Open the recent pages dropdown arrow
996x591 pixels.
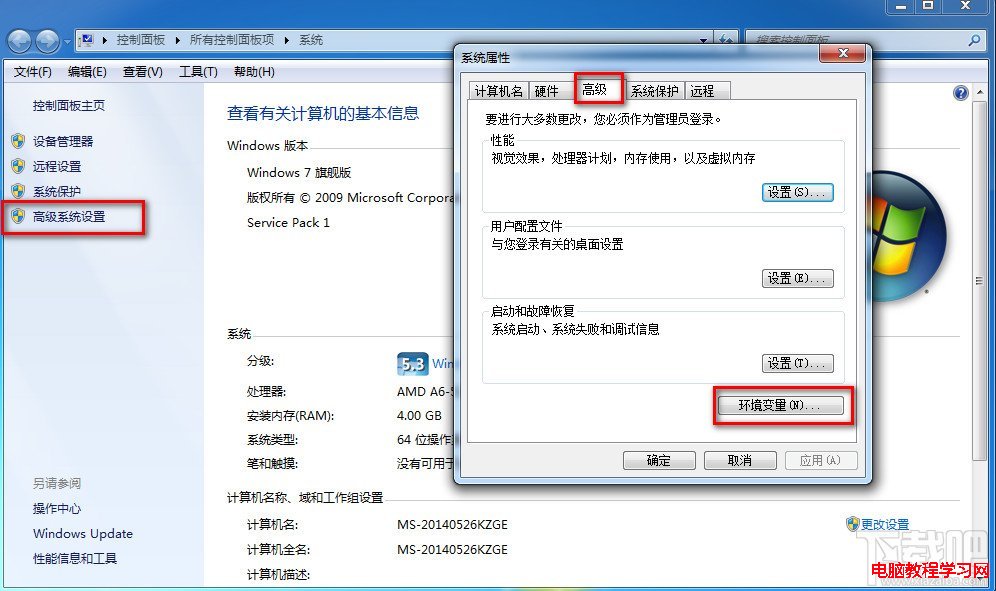tap(67, 43)
